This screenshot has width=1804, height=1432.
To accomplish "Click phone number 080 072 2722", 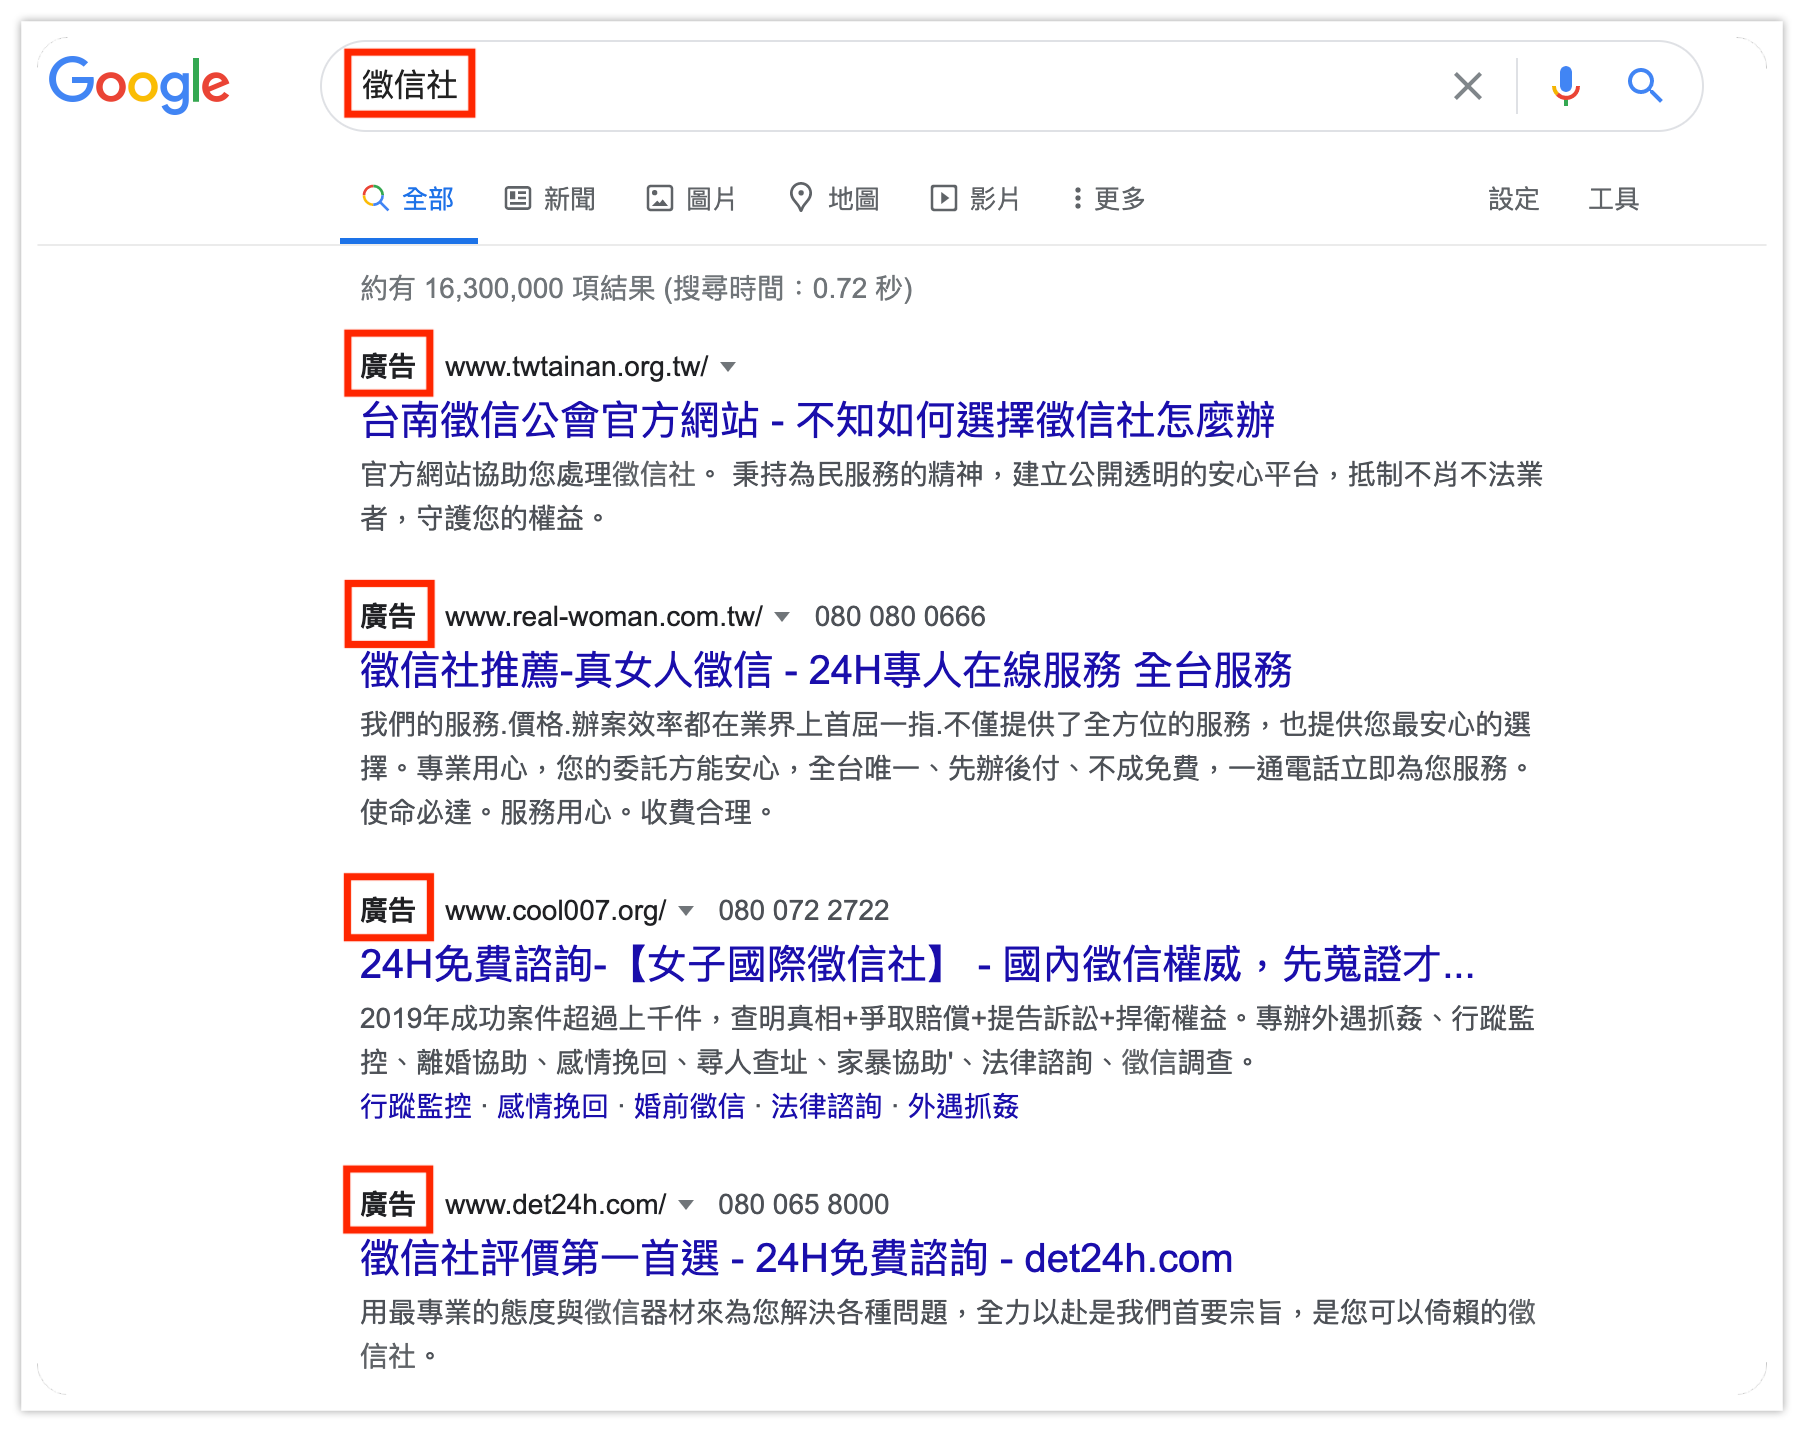I will pos(804,911).
